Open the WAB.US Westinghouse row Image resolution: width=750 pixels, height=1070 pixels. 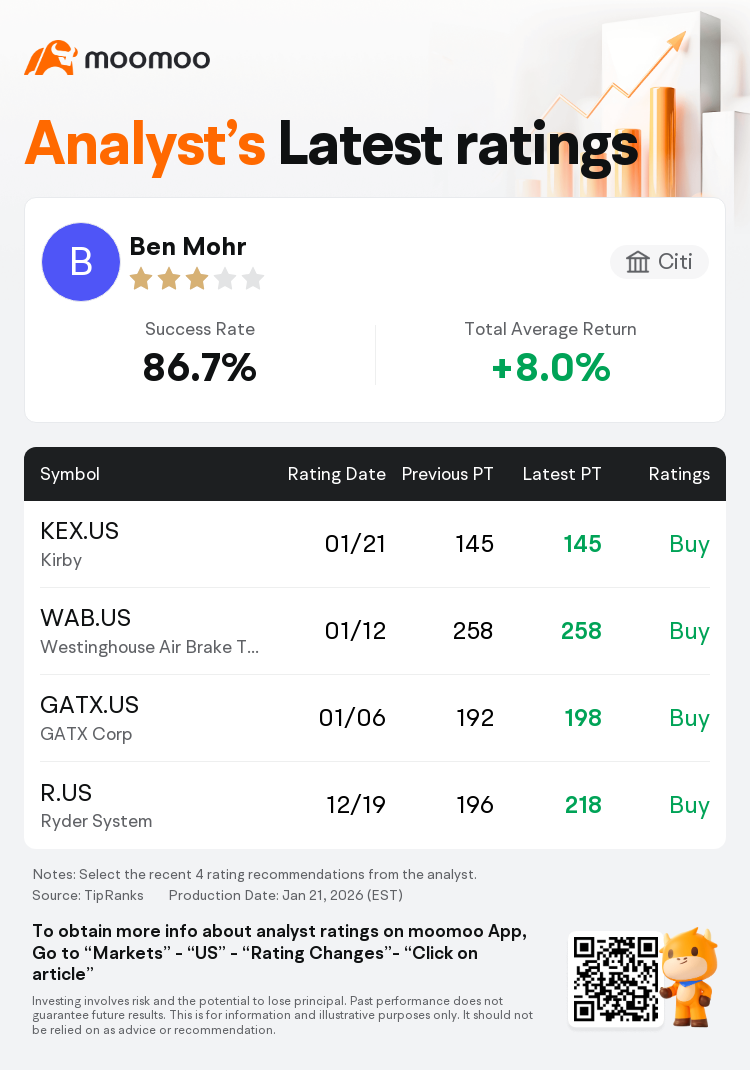375,631
